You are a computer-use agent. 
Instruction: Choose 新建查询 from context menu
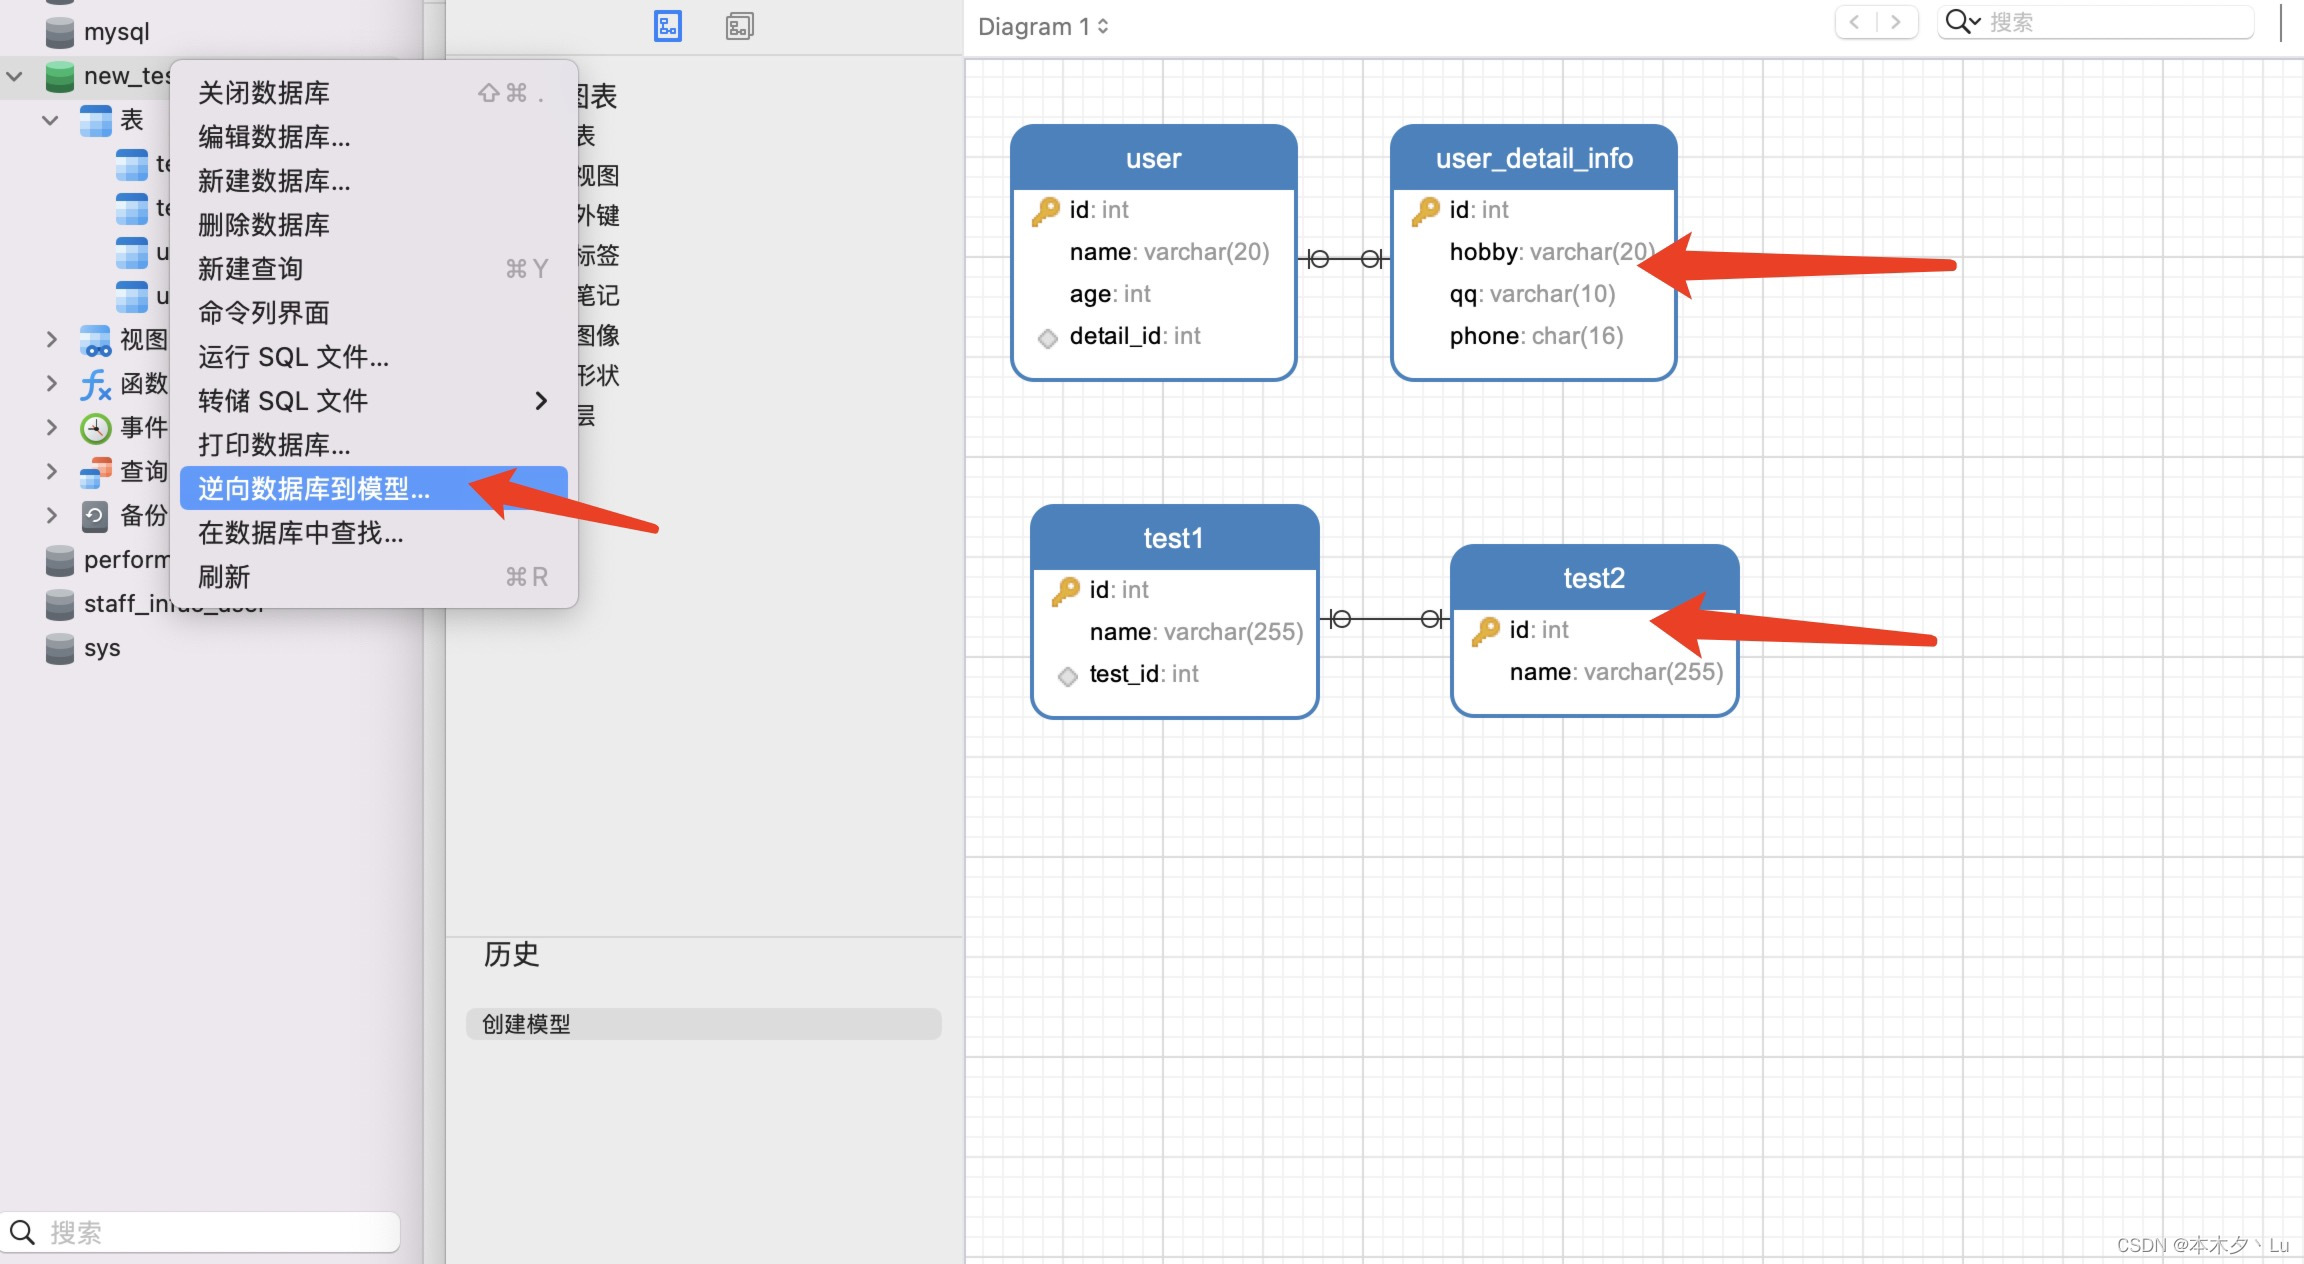[374, 269]
